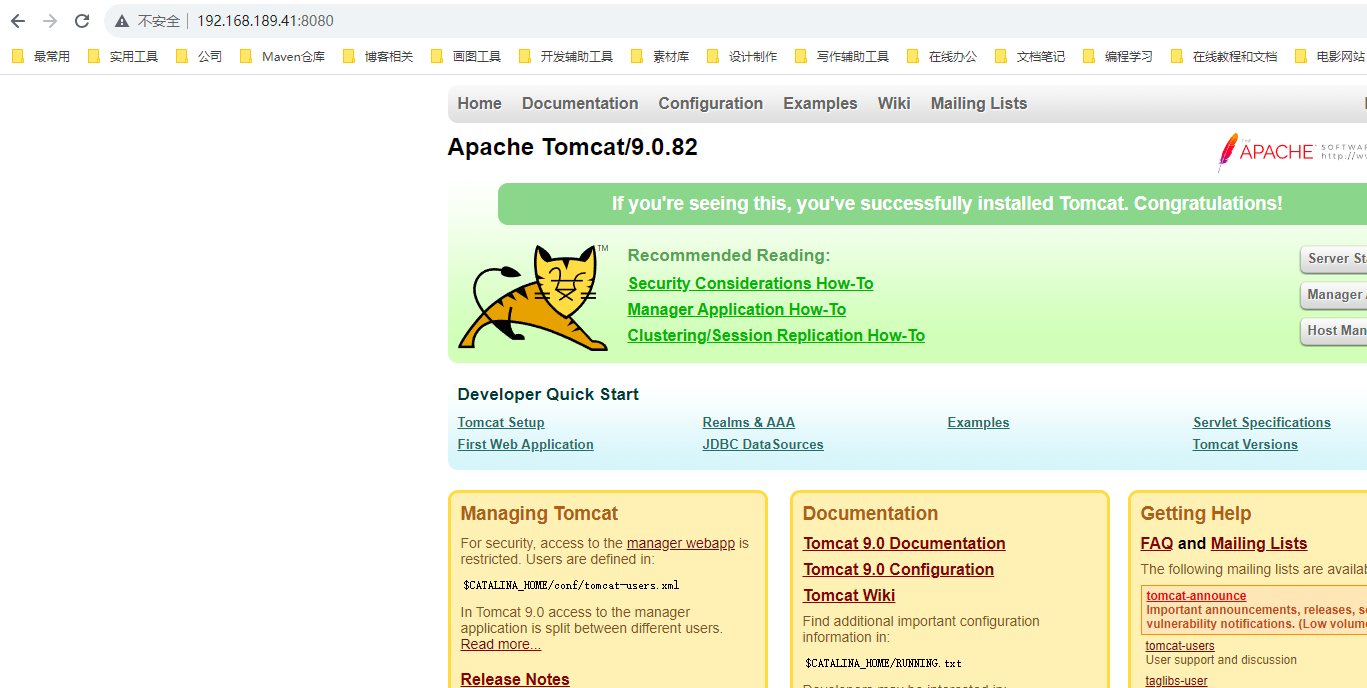
Task: Open the Tomcat 9.0 Documentation link
Action: pos(904,543)
